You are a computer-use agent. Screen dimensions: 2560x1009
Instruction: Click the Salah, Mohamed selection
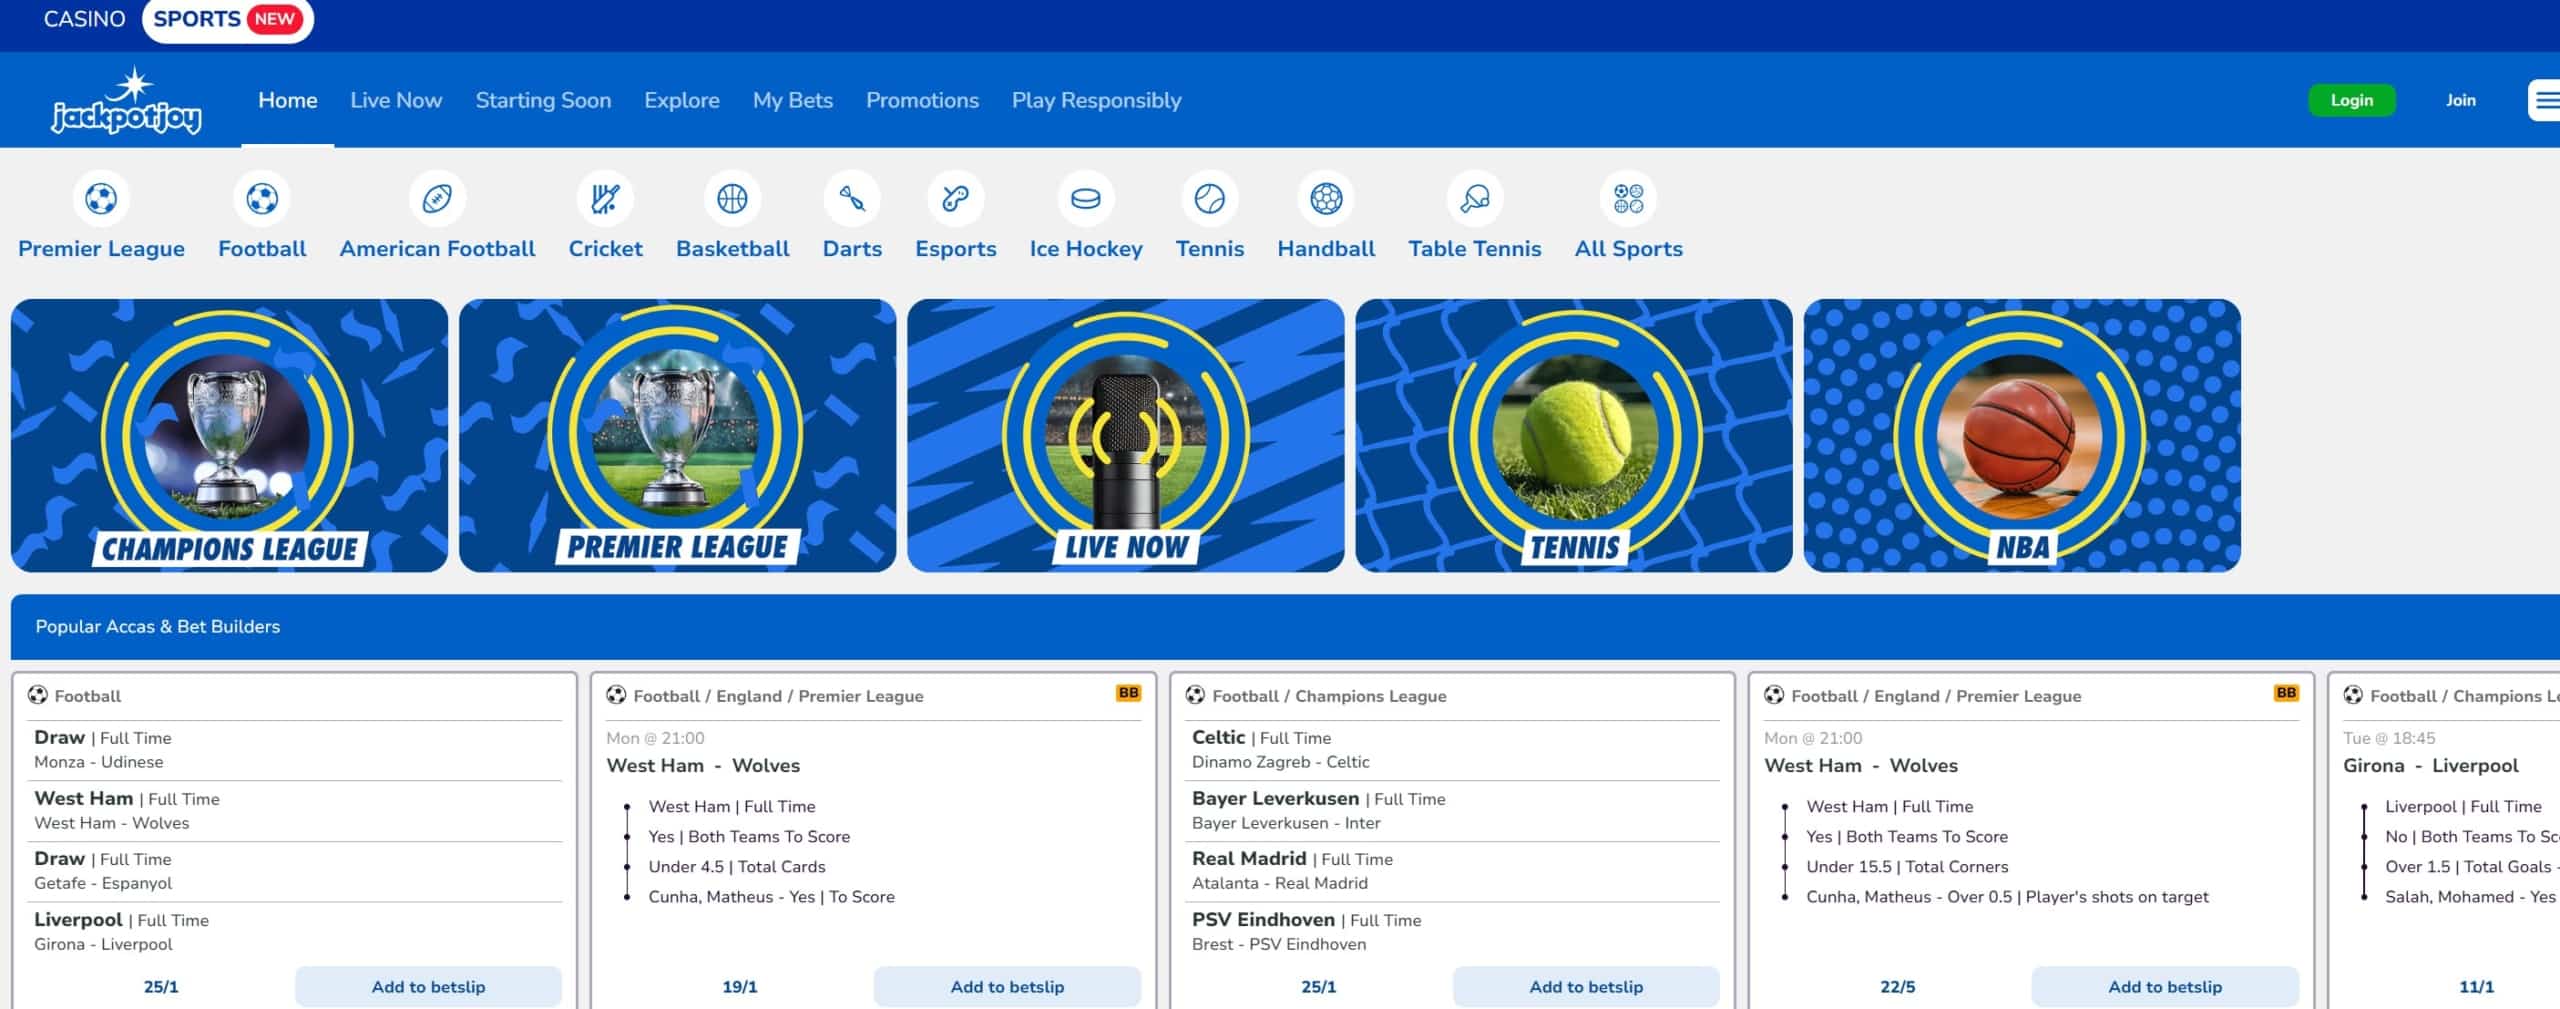(x=2470, y=897)
